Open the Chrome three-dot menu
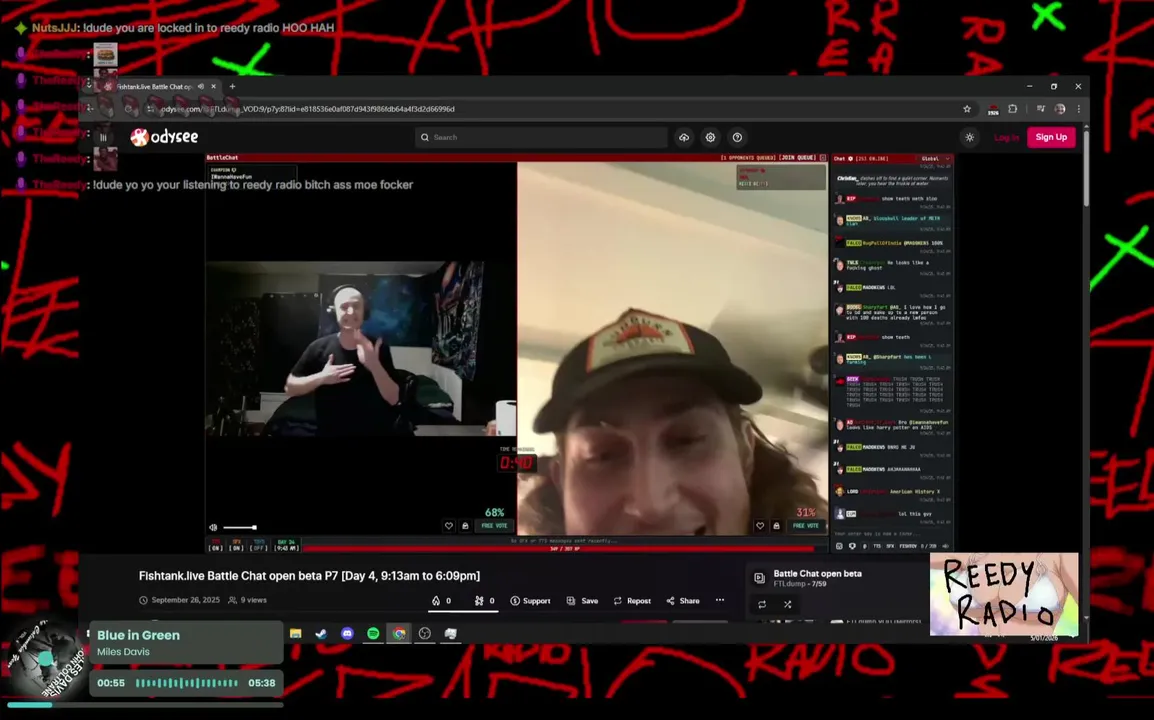The width and height of the screenshot is (1154, 720). pyautogui.click(x=1078, y=109)
